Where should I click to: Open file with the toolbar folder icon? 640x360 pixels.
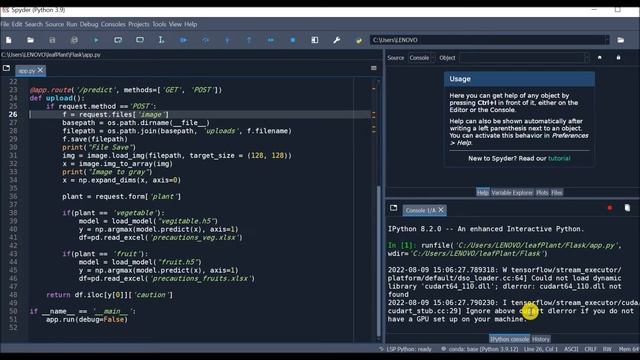pyautogui.click(x=30, y=40)
